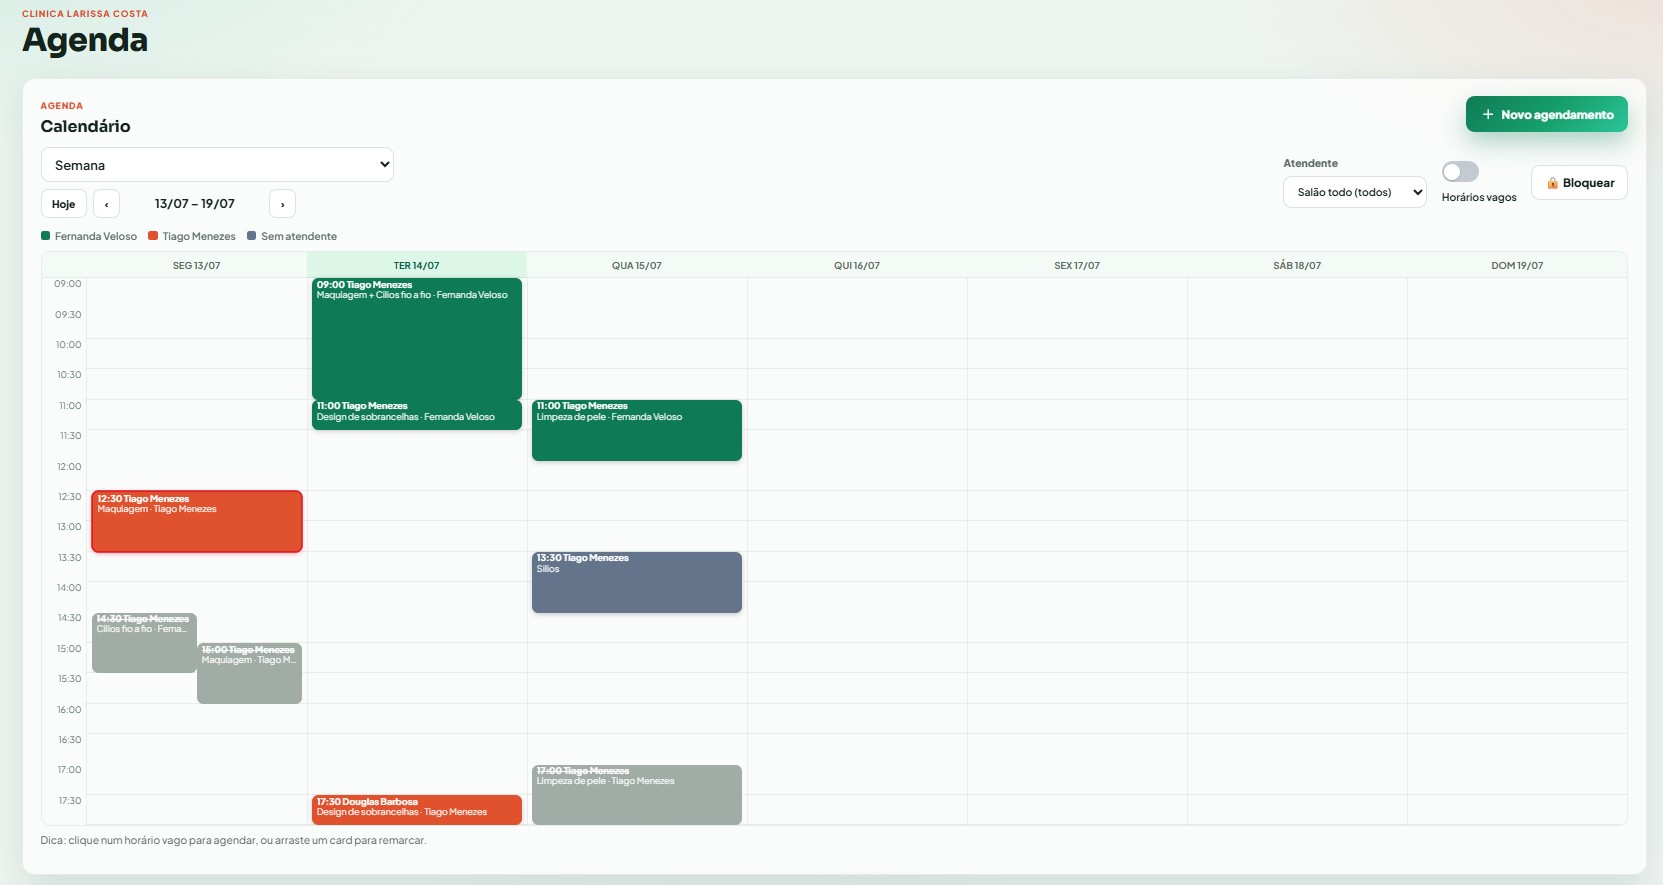Click the plus icon in Novo agendamento
1663x885 pixels.
click(1488, 115)
